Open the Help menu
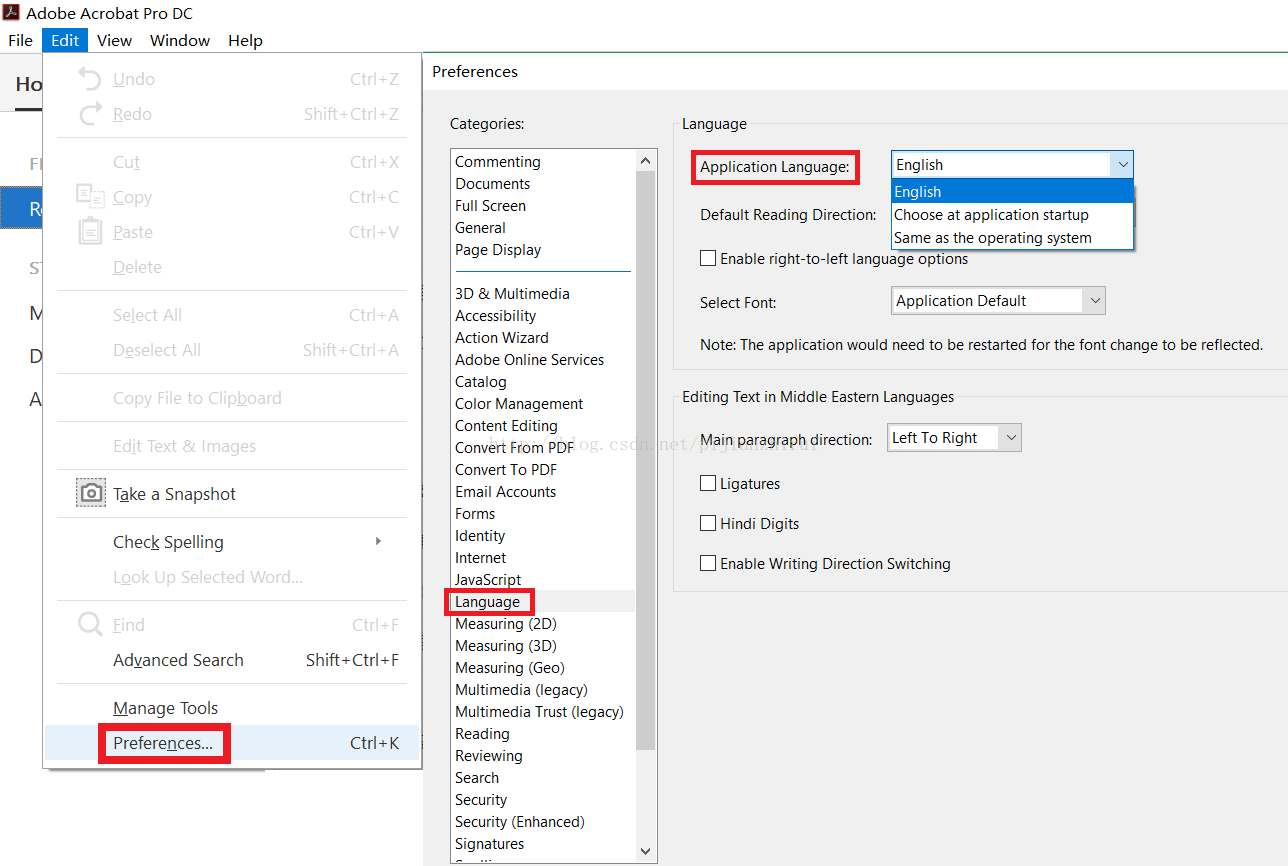1288x866 pixels. (x=245, y=40)
